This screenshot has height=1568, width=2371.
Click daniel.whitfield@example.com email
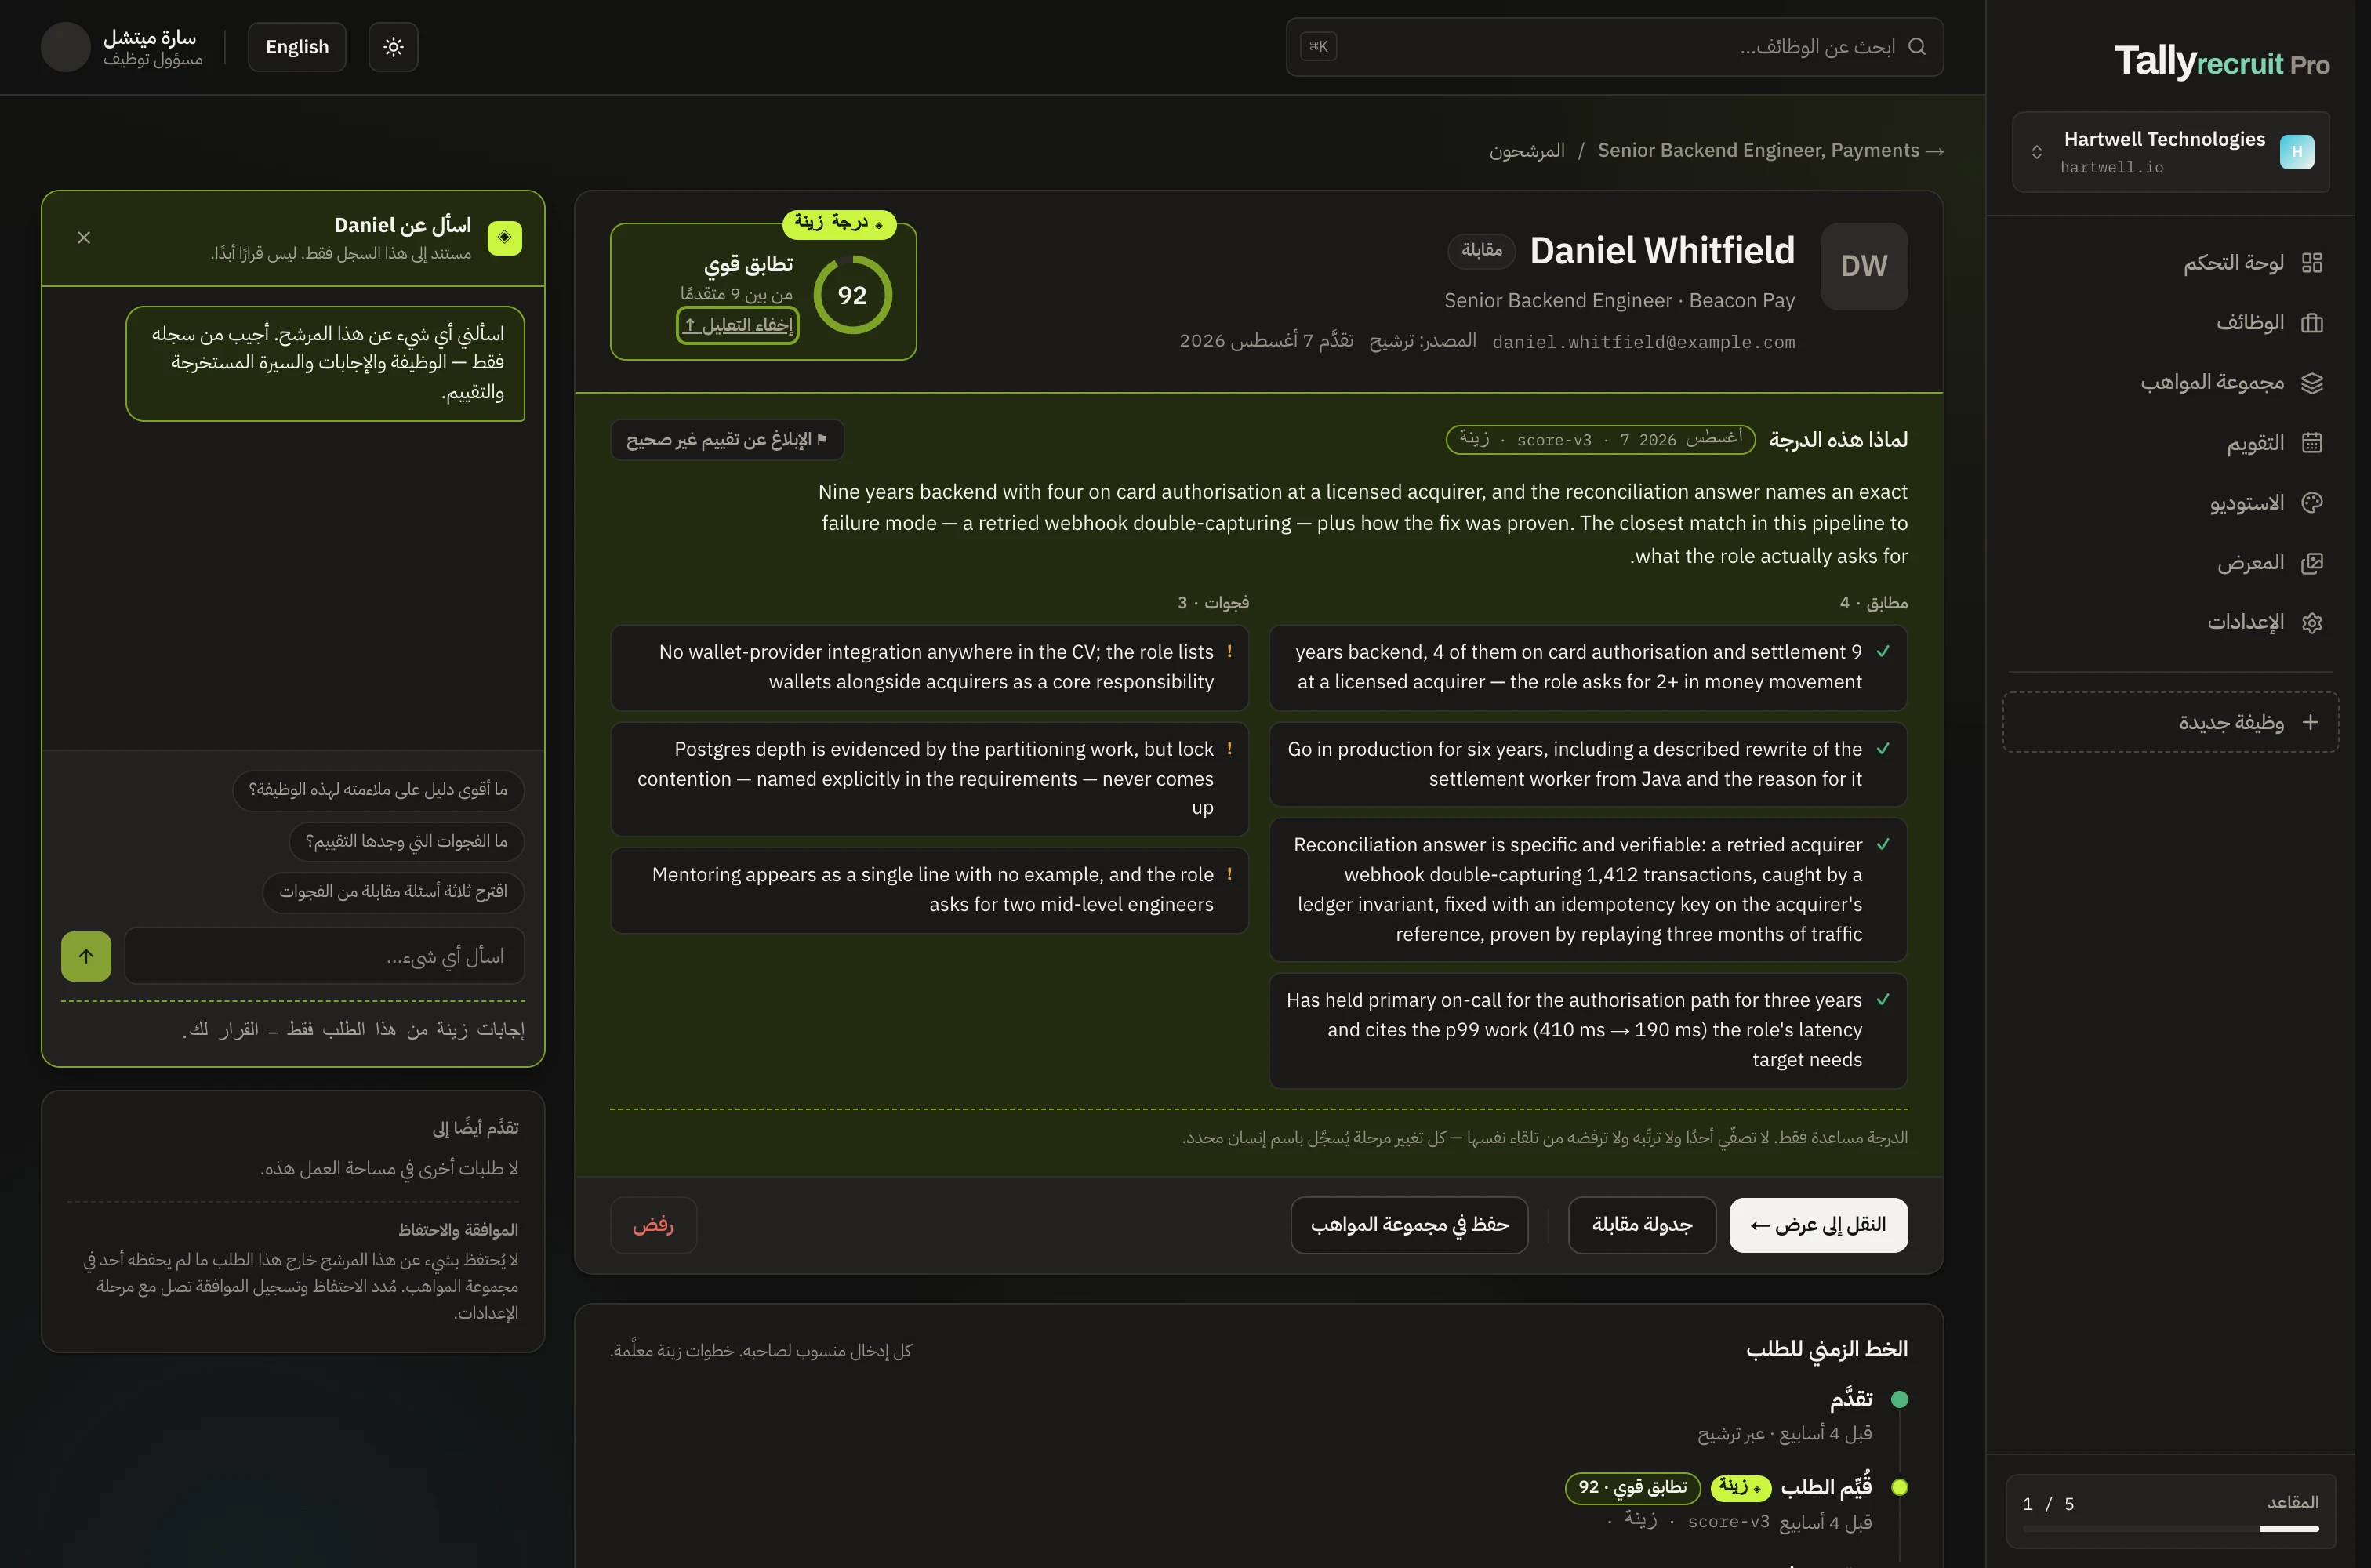point(1643,342)
